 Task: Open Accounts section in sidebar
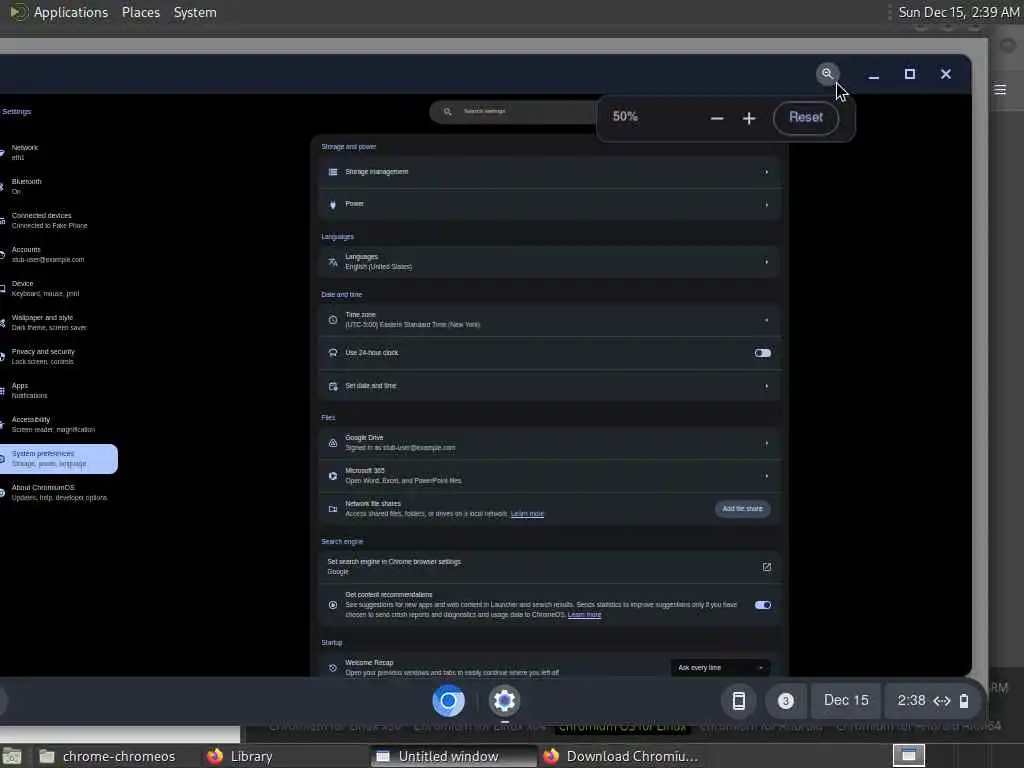(x=57, y=254)
